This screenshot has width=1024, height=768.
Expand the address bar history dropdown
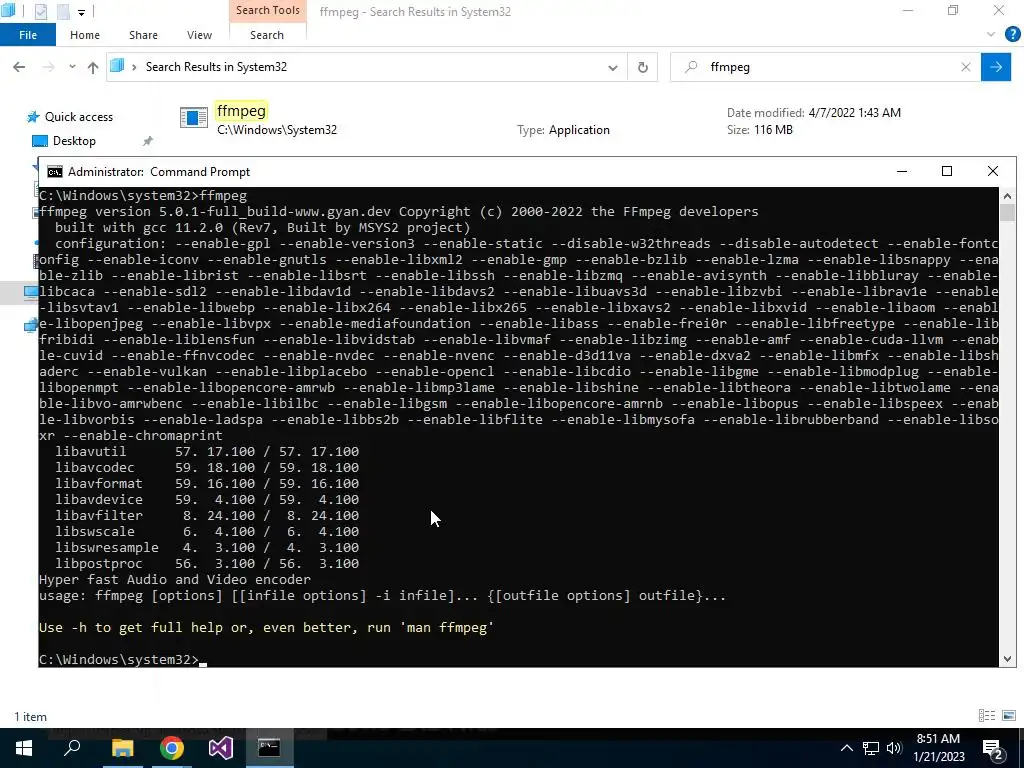coord(613,67)
